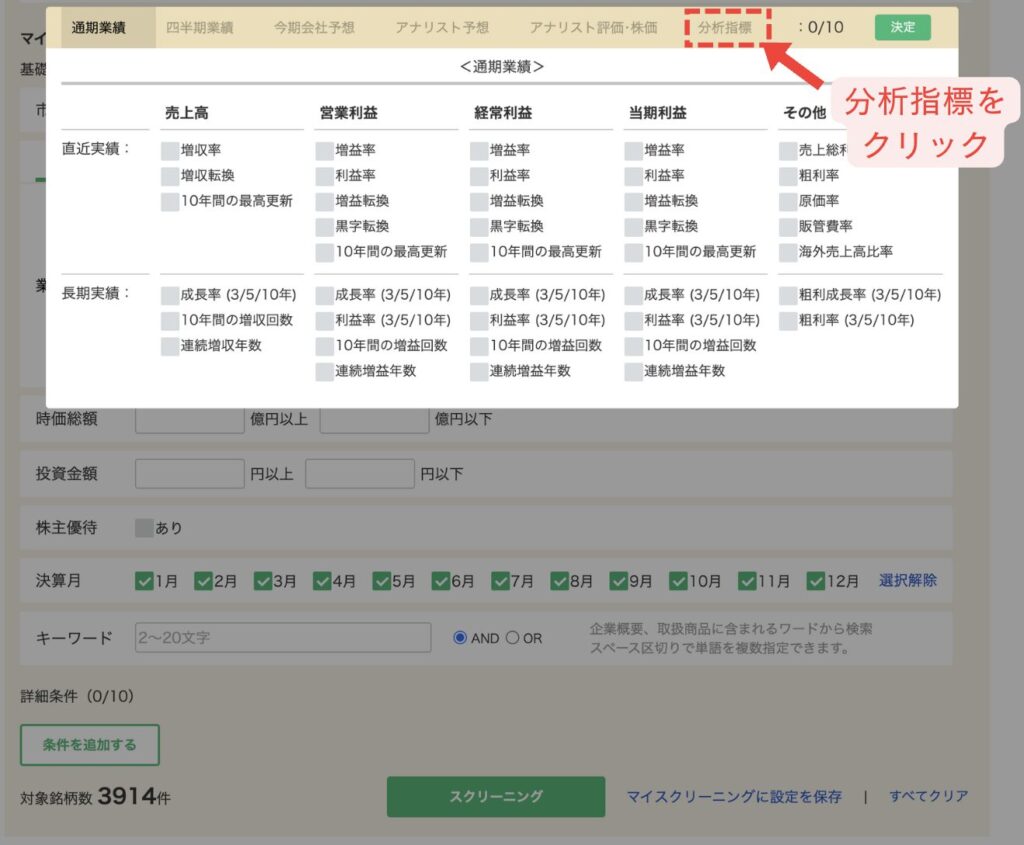Check 成長率 (3/5/10年) under 営業利益

325,296
